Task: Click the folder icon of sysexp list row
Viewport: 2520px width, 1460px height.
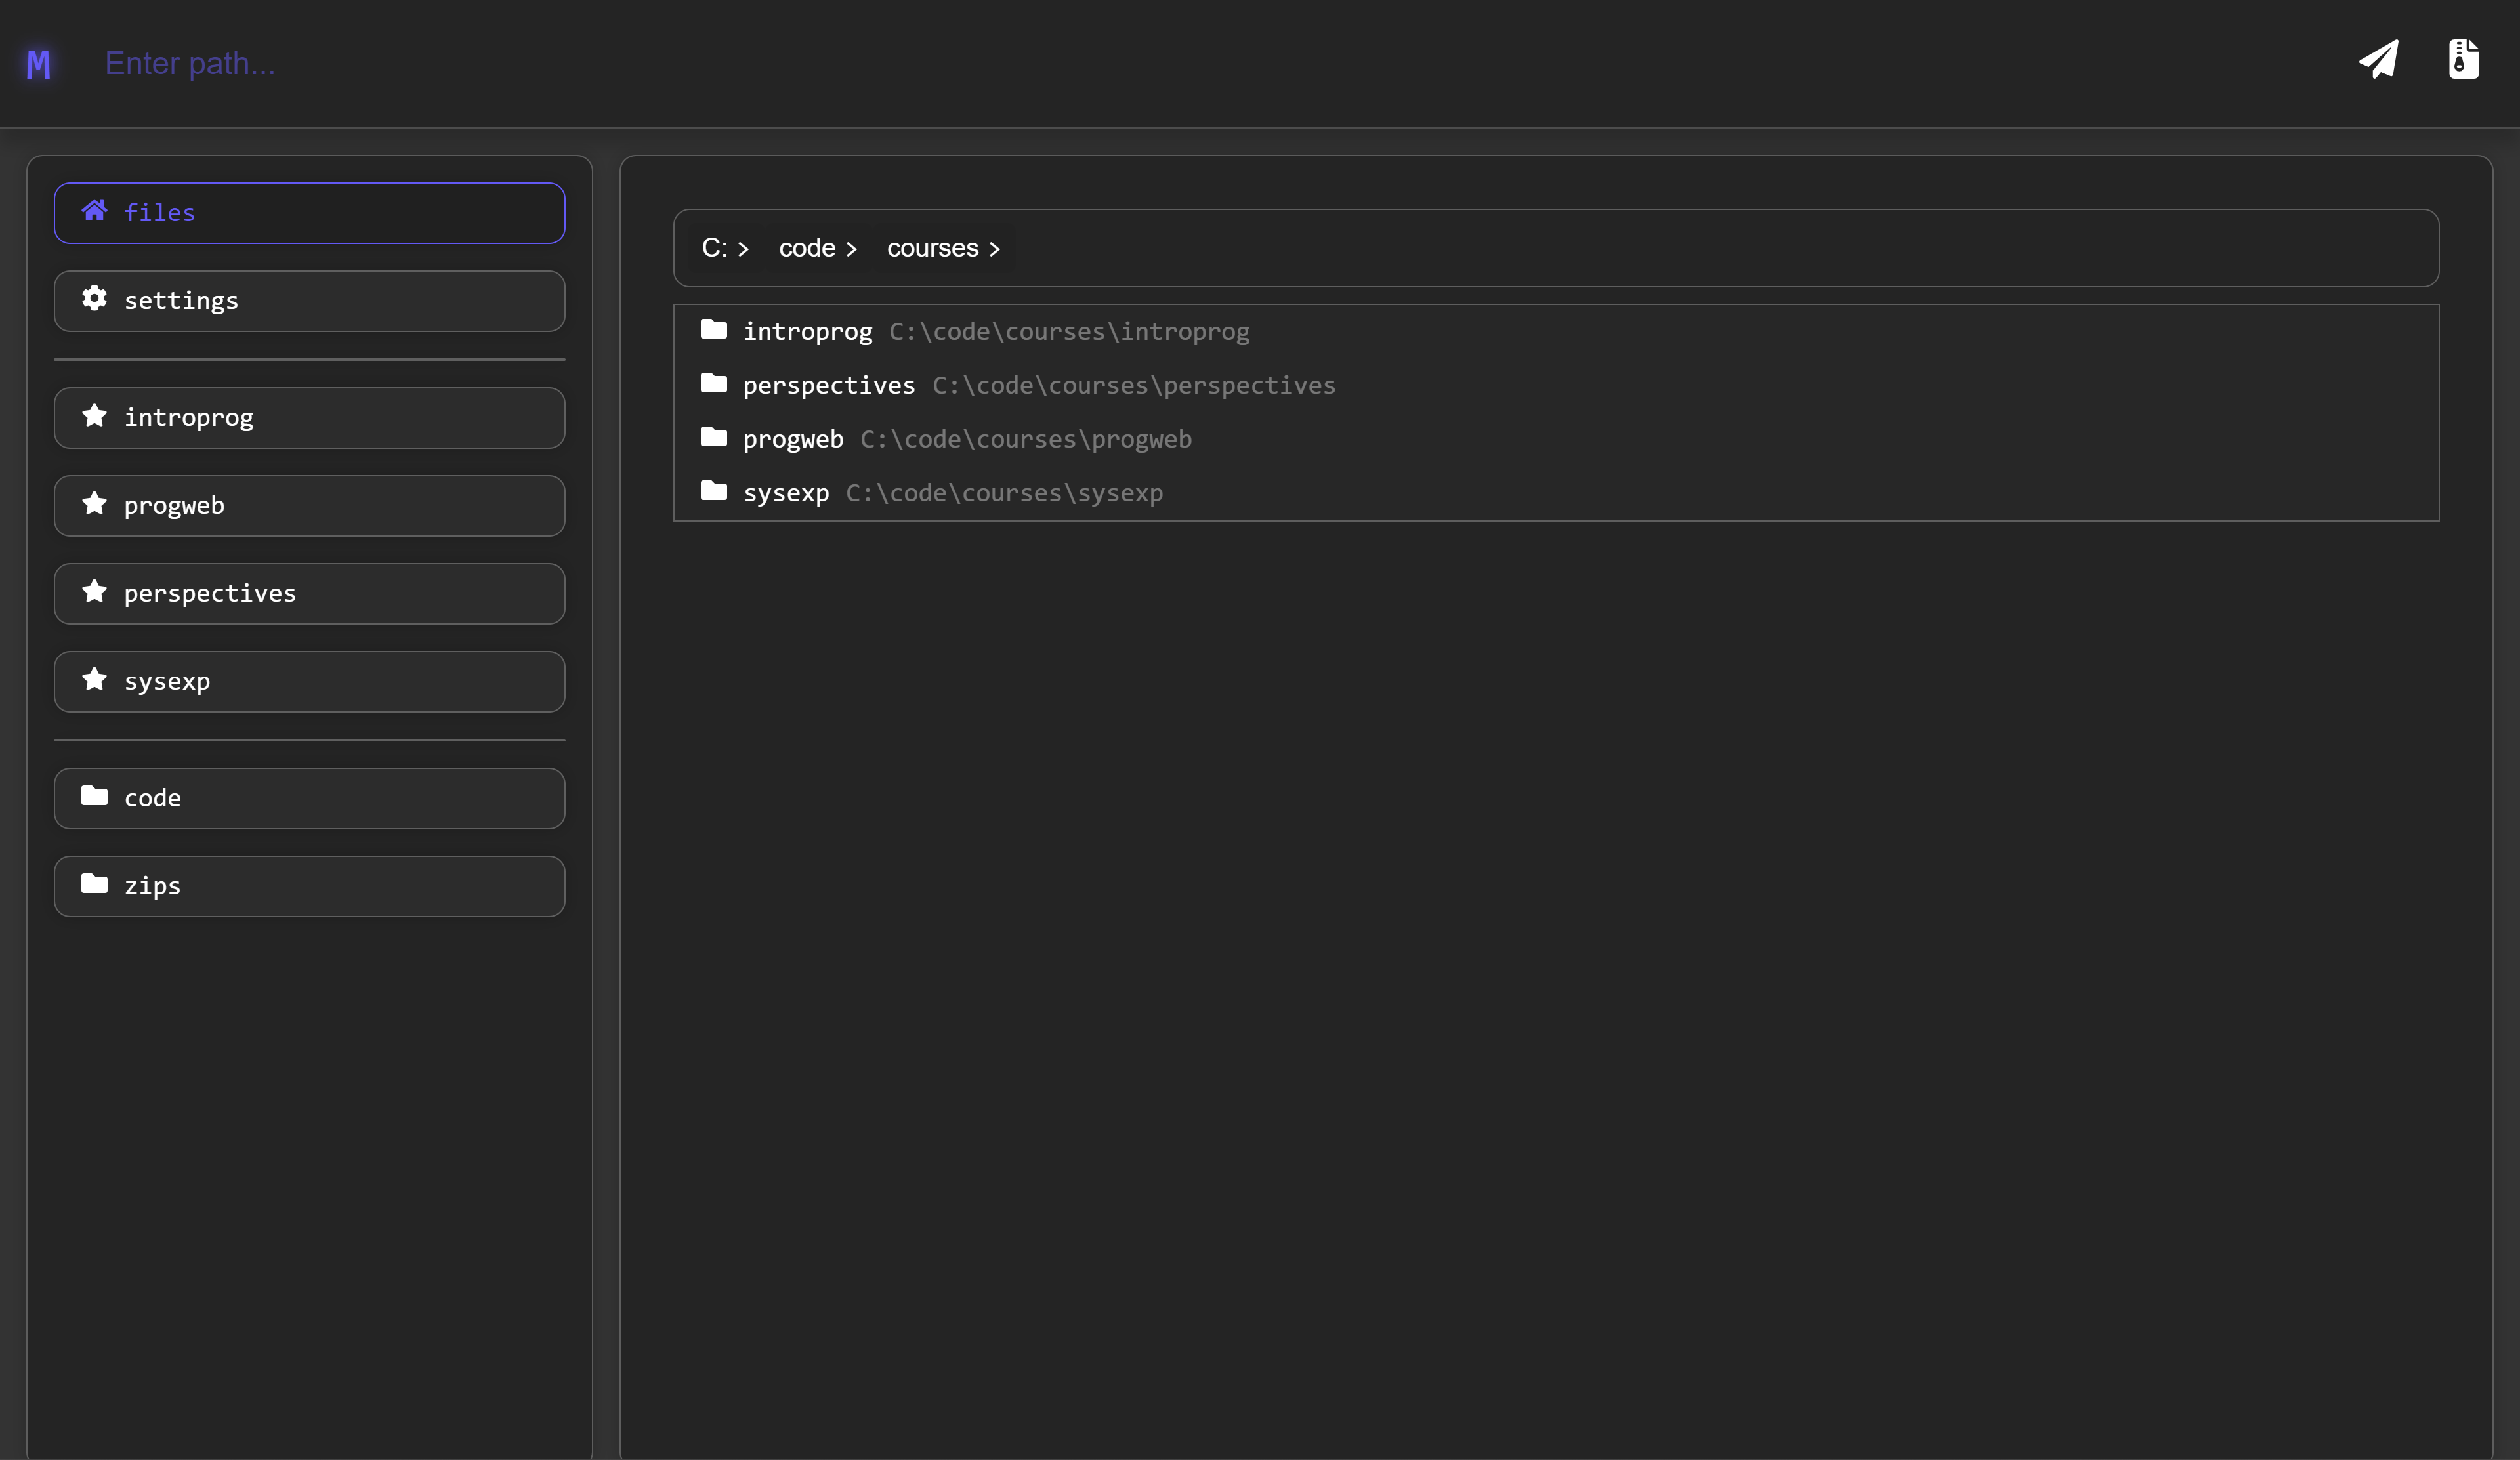Action: [x=714, y=491]
